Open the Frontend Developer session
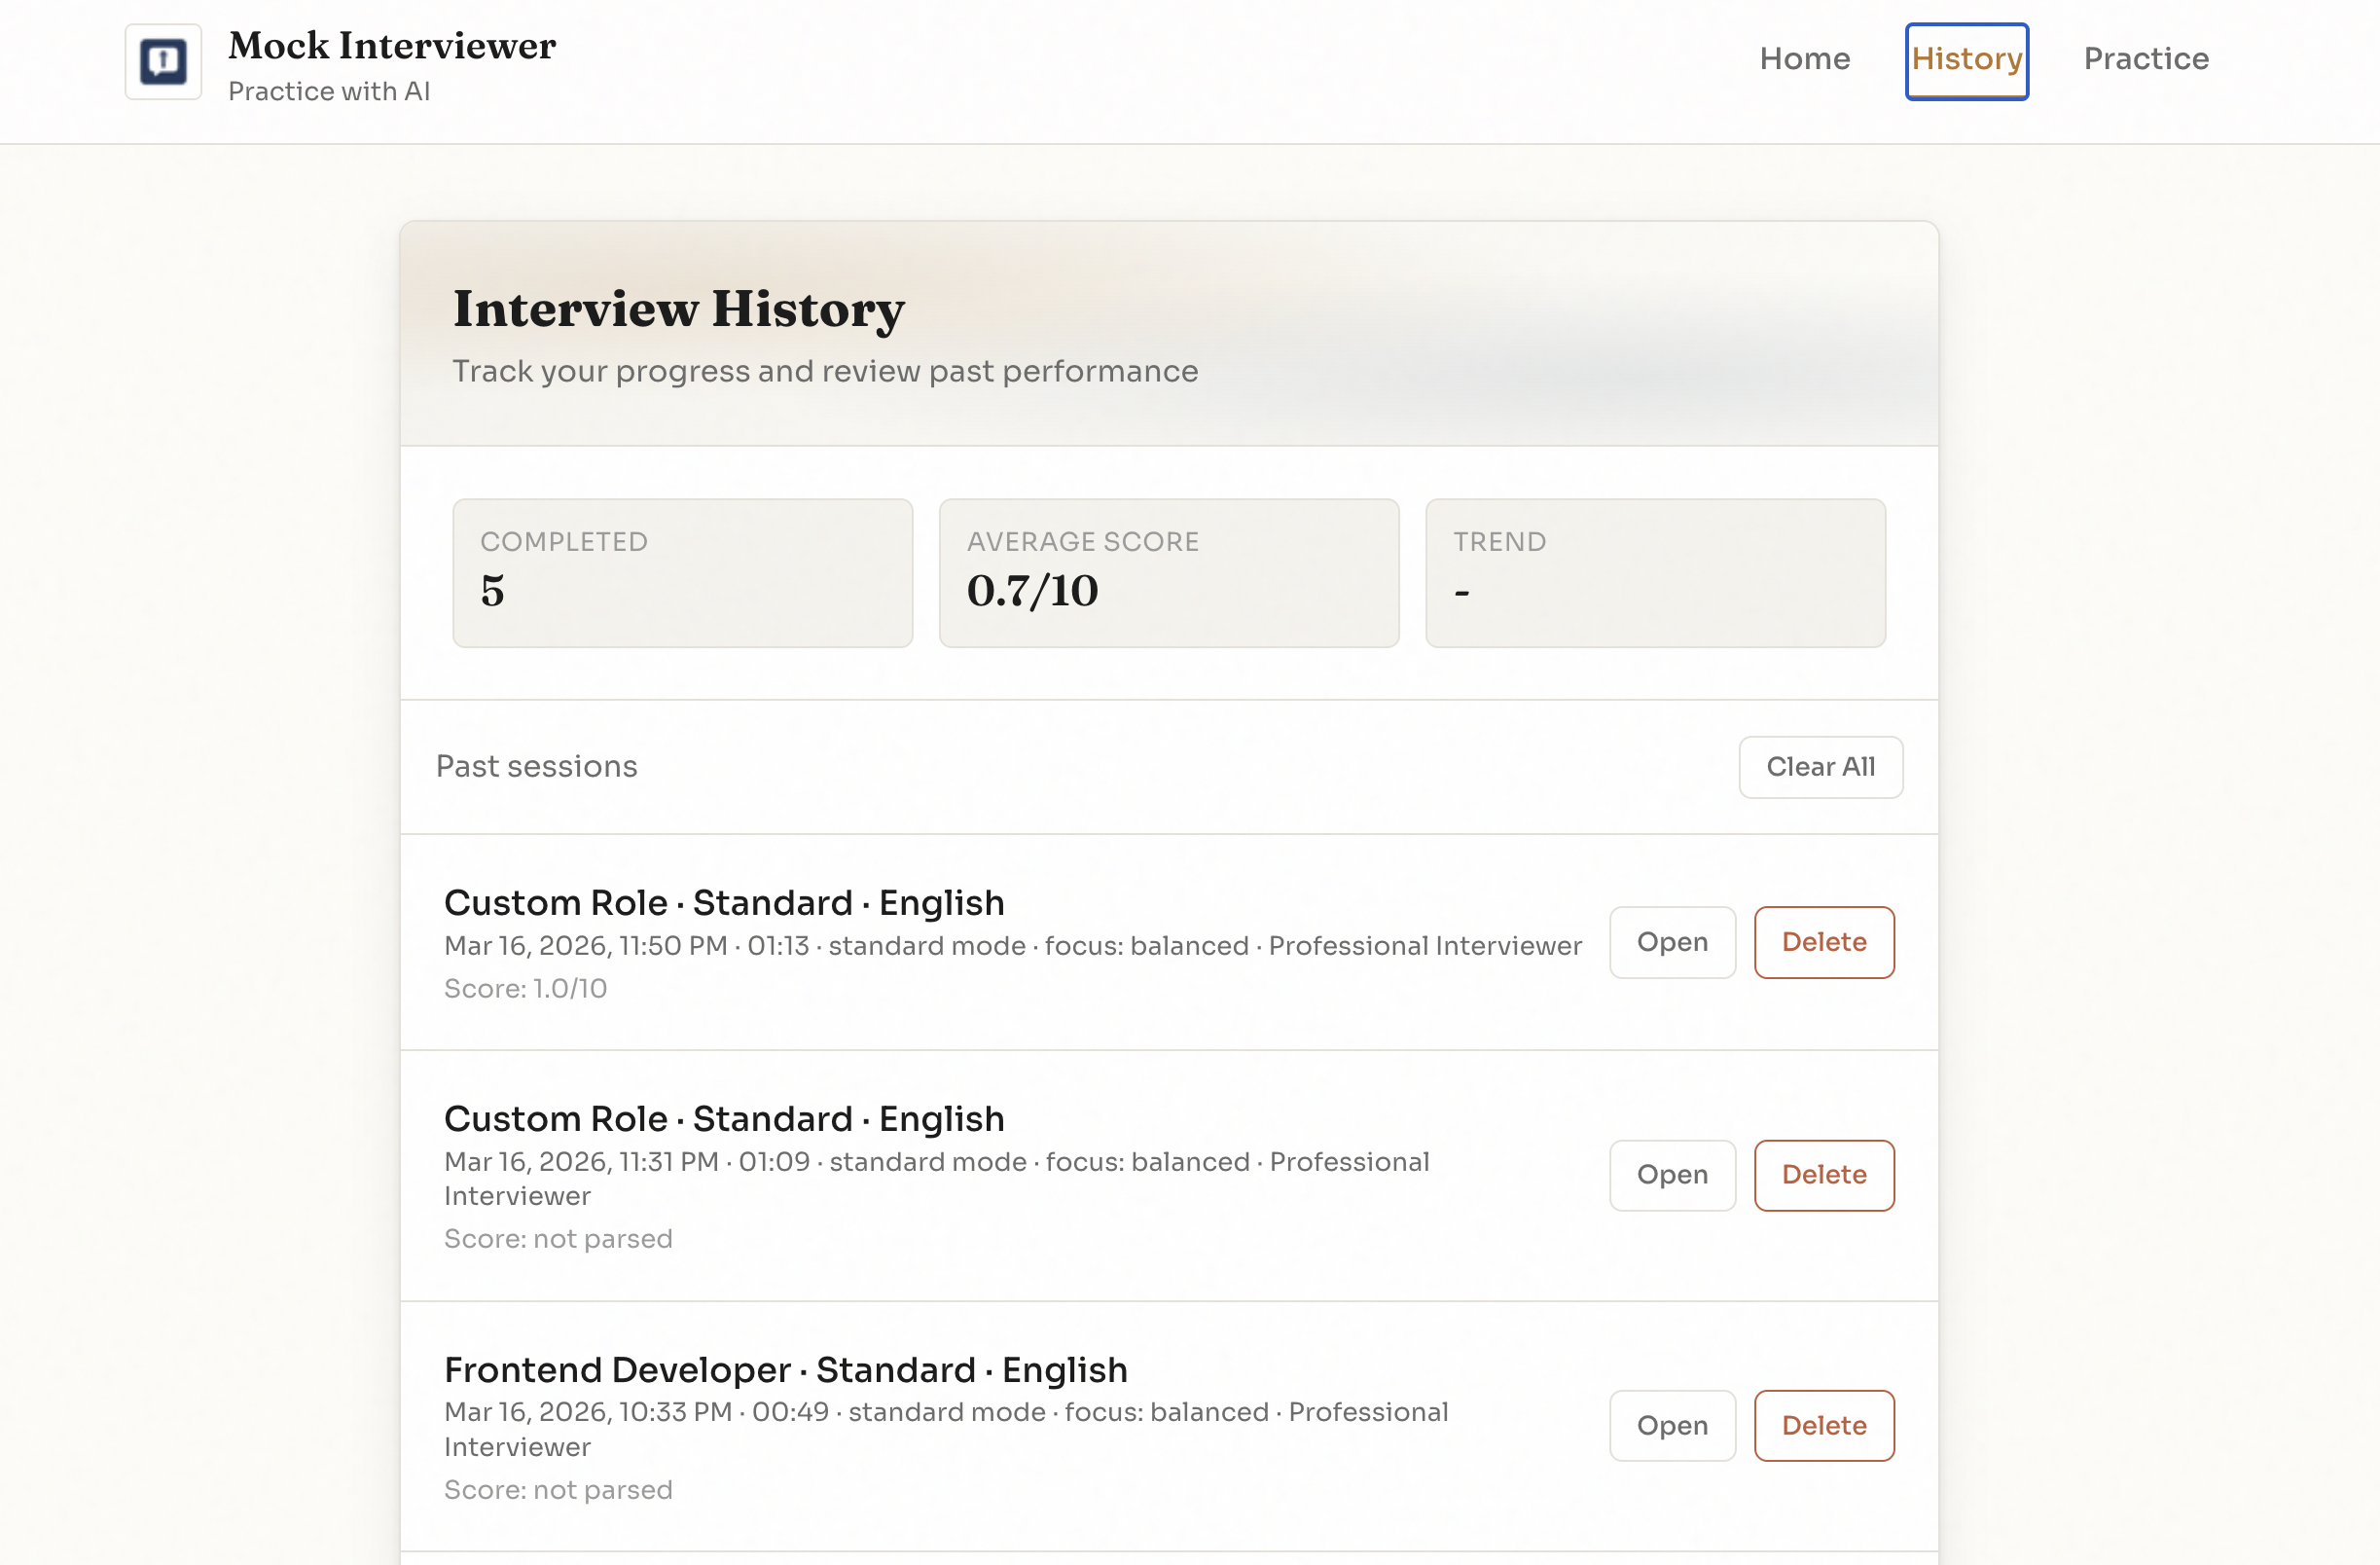This screenshot has width=2380, height=1565. click(1671, 1425)
